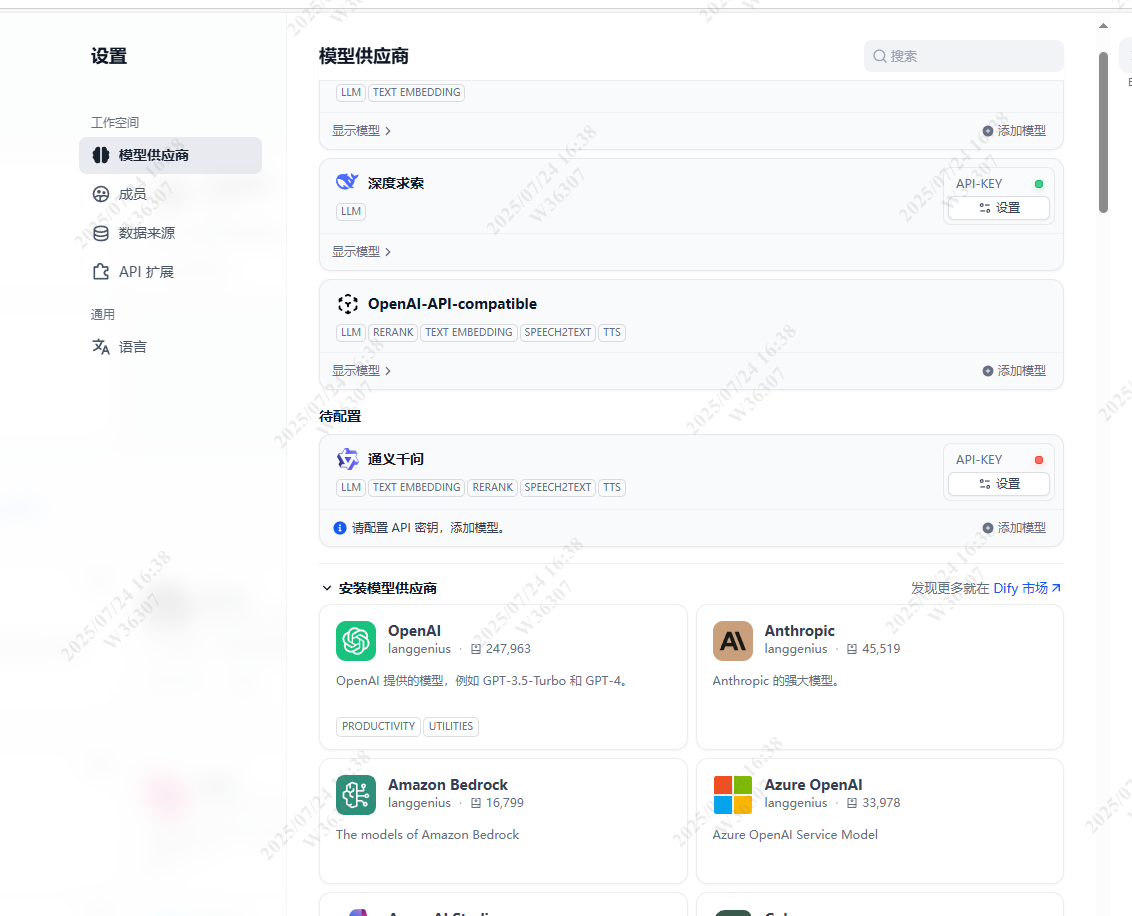Screen dimensions: 1132x916
Task: Click 添加模型 for OpenAI-API-compatible
Action: click(1014, 371)
